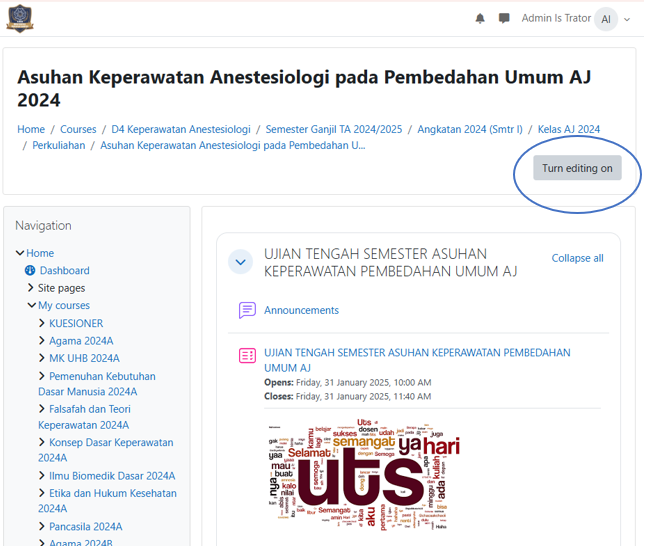
Task: Open Kelas AJ 2024 breadcrumb item
Action: point(568,129)
